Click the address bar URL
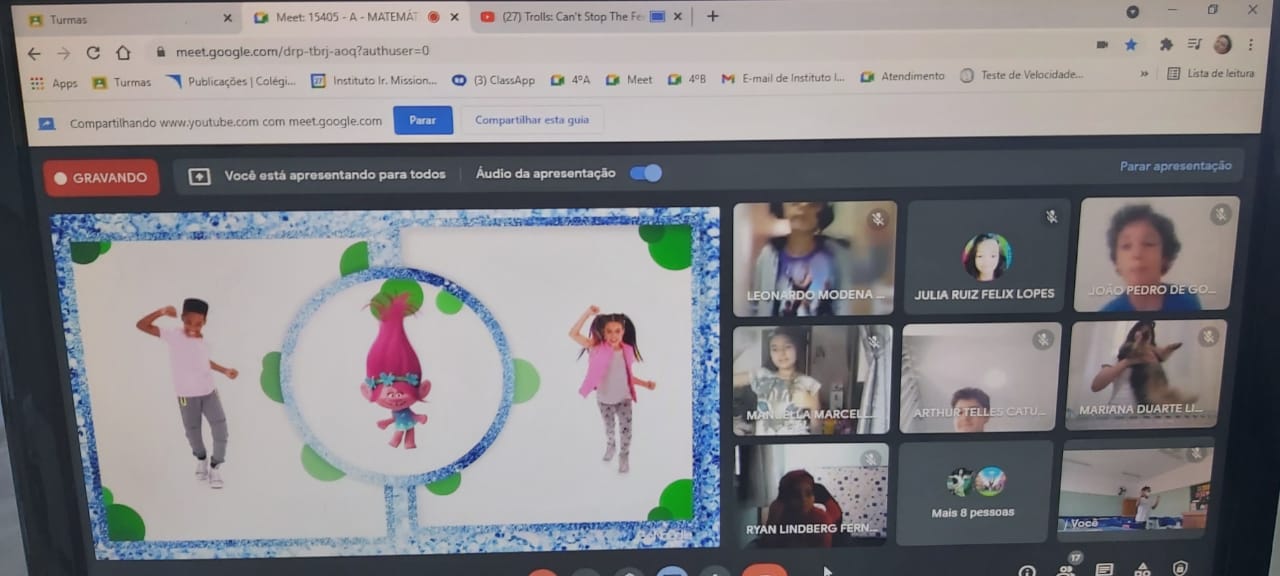This screenshot has width=1280, height=576. (302, 50)
